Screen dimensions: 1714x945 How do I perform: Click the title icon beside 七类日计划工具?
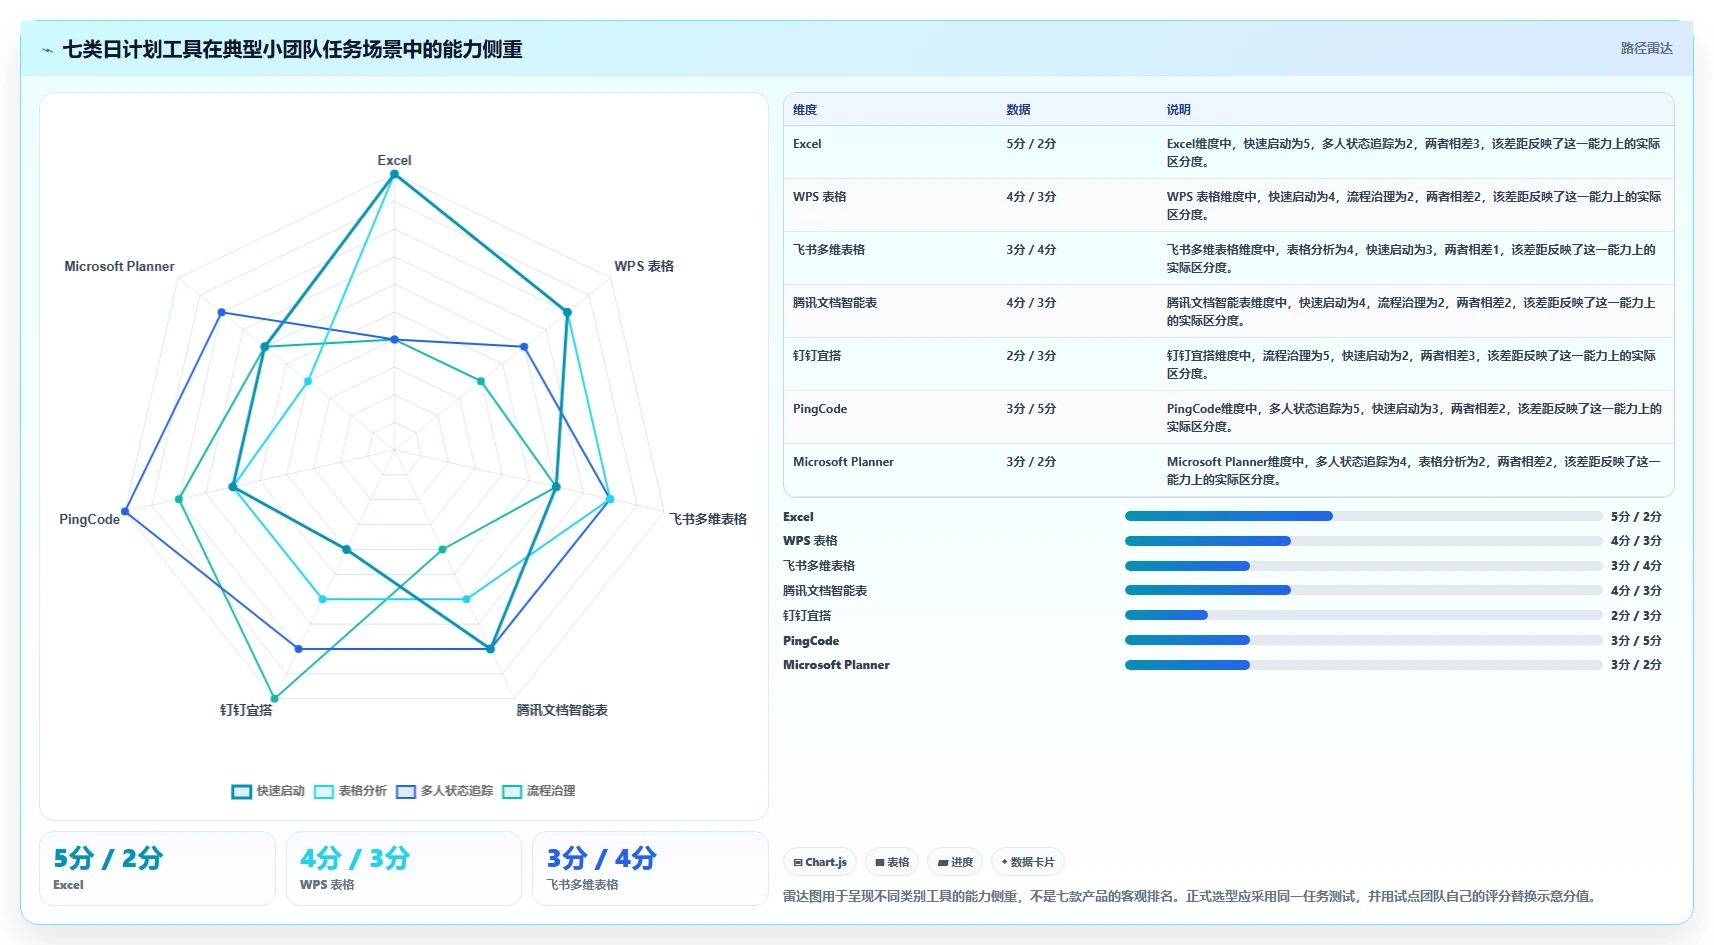pos(47,50)
